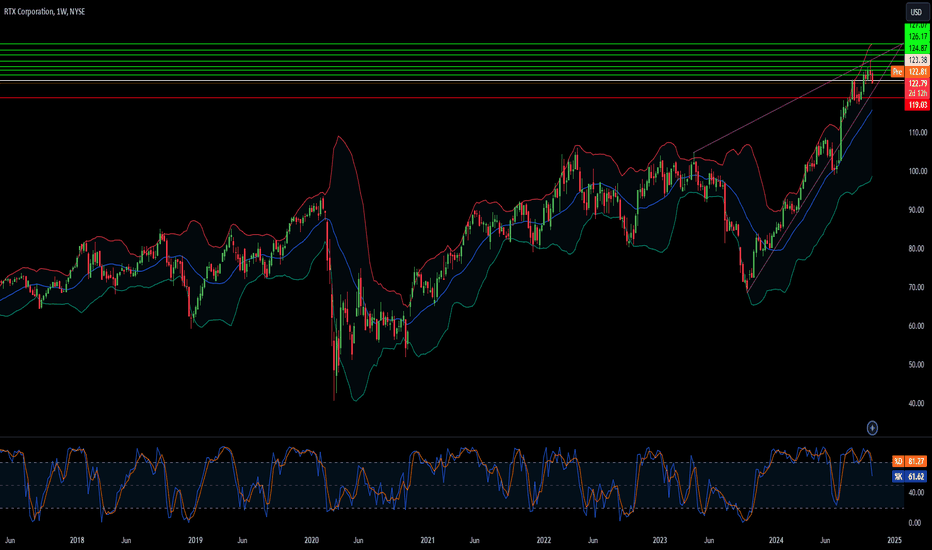This screenshot has height=550, width=932.
Task: Click the %D 81.27 stochastic label
Action: click(909, 461)
